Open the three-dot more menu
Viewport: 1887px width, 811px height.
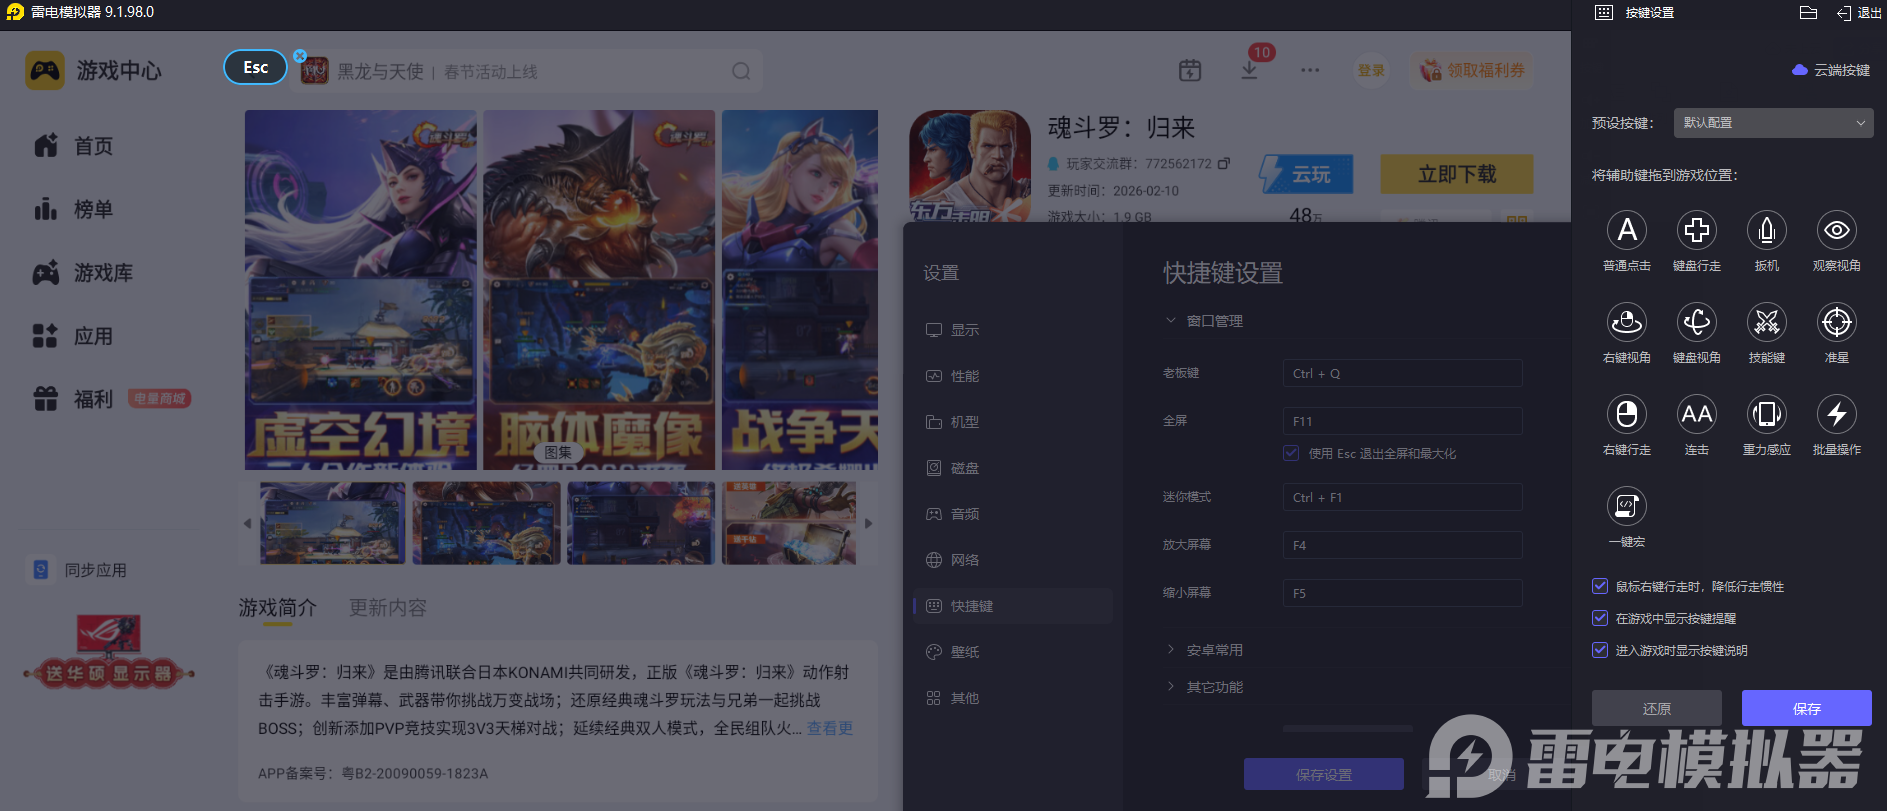(1310, 70)
